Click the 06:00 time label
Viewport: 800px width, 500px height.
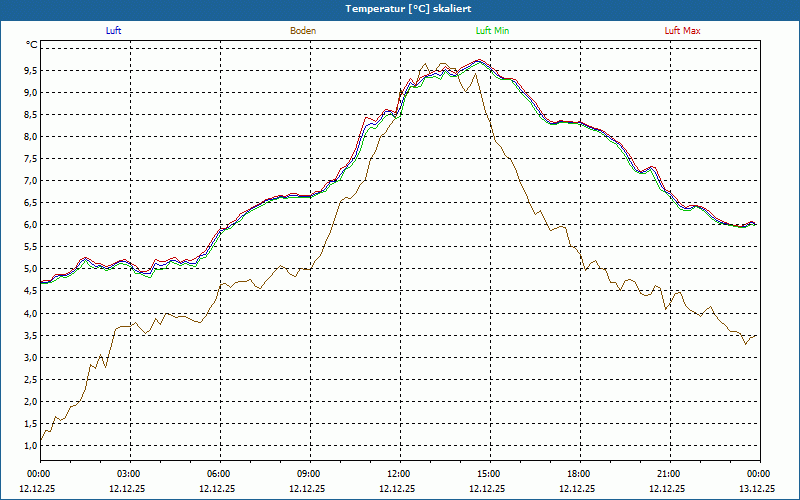click(x=220, y=474)
